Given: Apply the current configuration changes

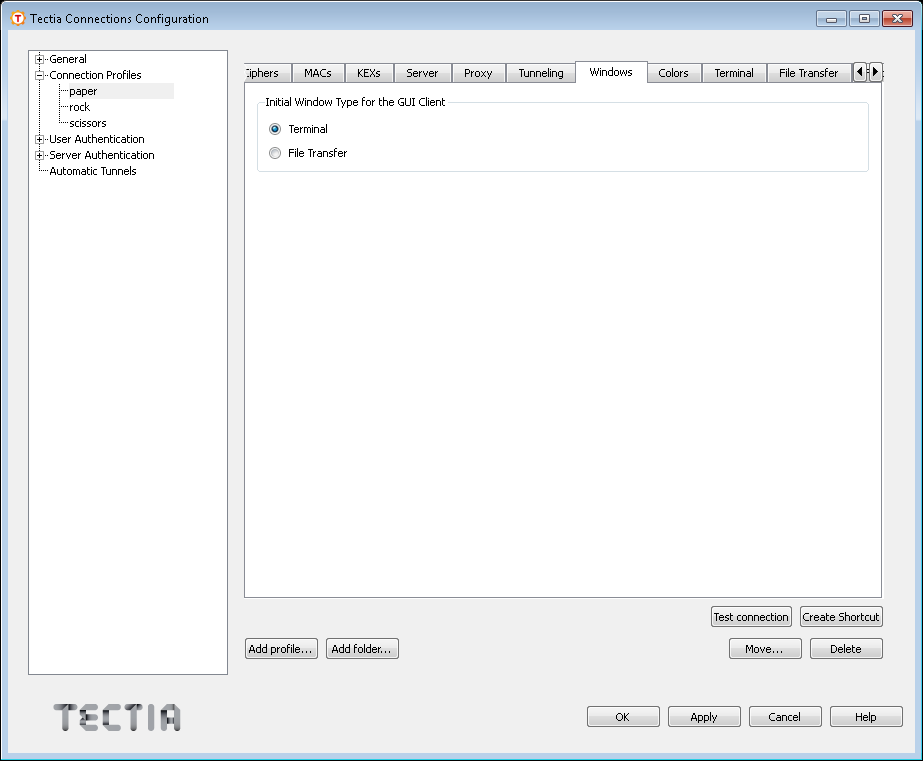Looking at the screenshot, I should [x=703, y=716].
